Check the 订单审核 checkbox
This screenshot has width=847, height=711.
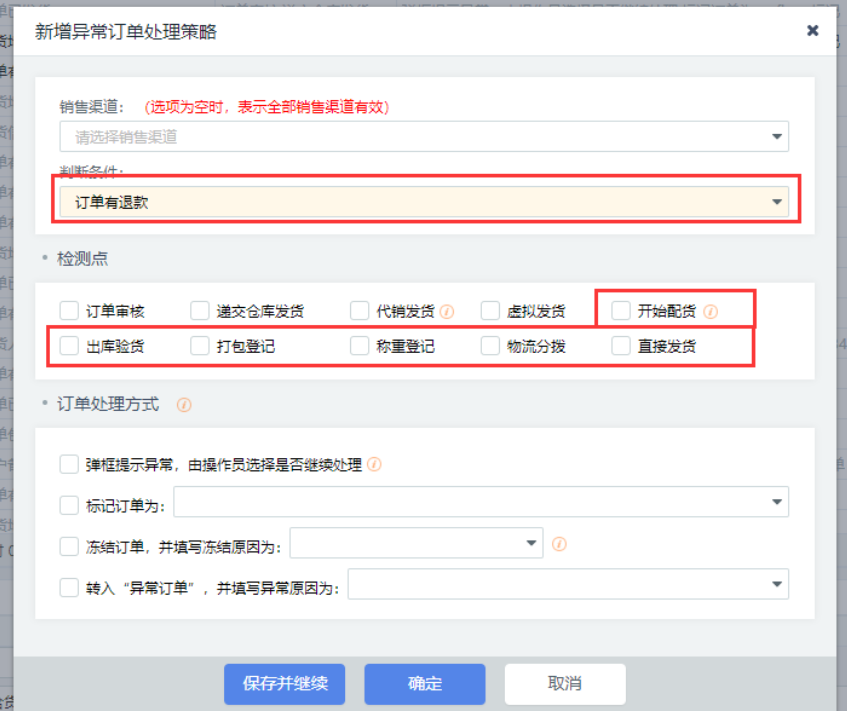(69, 311)
